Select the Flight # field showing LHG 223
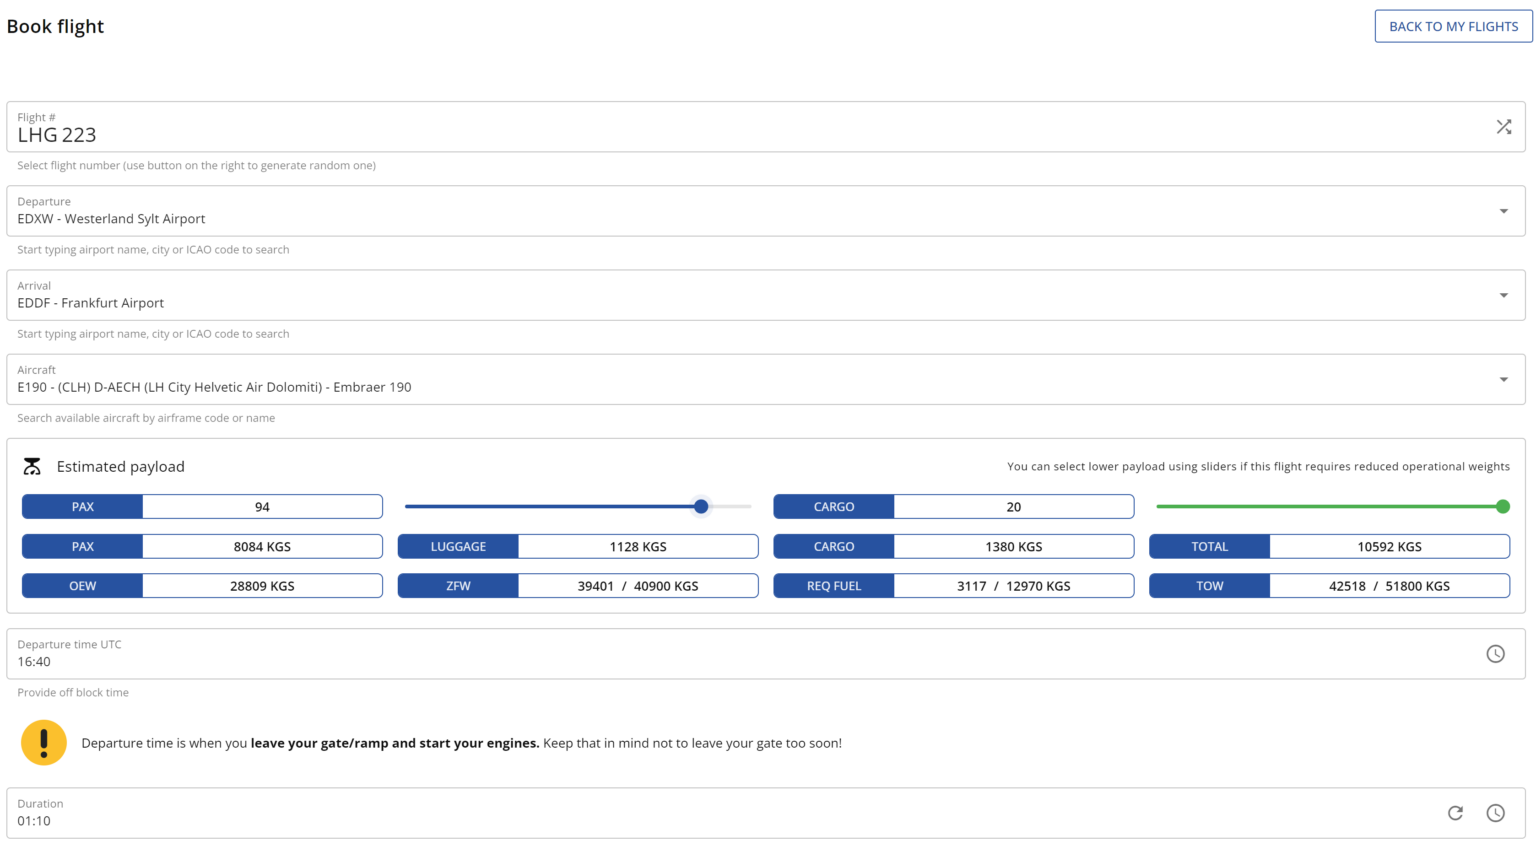 (400, 134)
